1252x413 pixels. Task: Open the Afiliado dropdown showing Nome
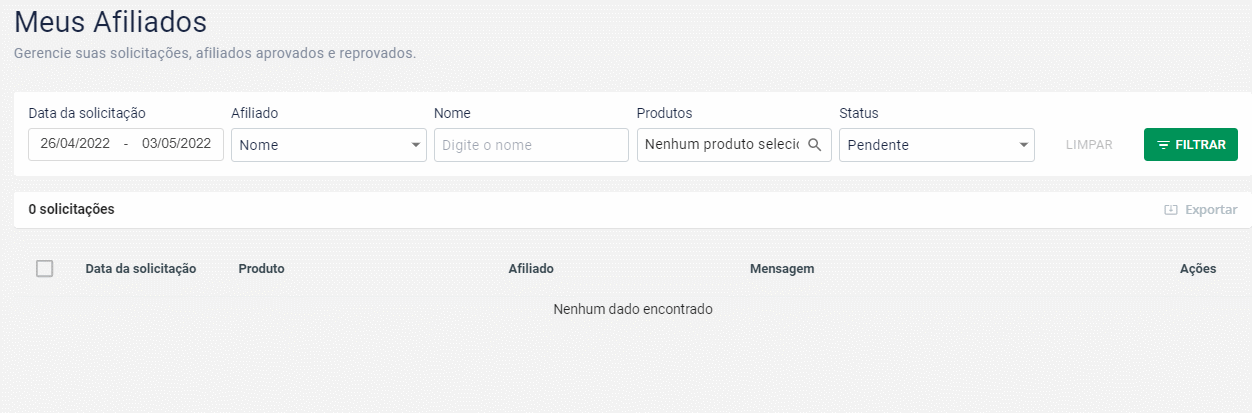click(328, 145)
